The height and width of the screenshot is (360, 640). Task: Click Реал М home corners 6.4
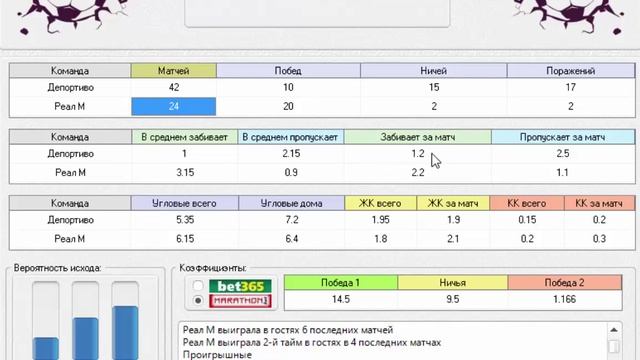[x=291, y=239]
